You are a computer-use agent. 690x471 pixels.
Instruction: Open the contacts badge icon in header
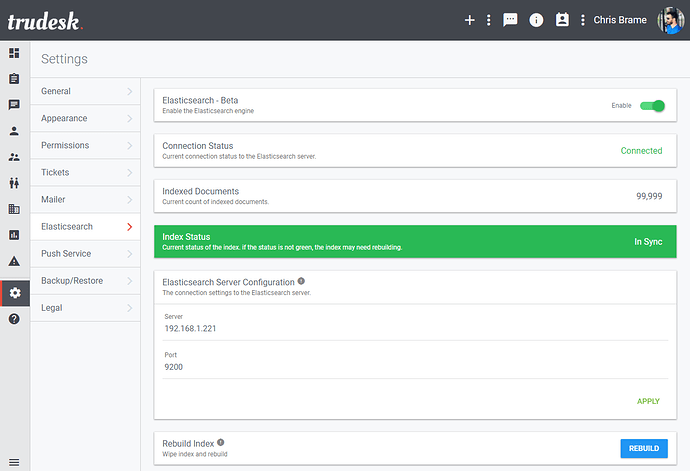pyautogui.click(x=562, y=19)
